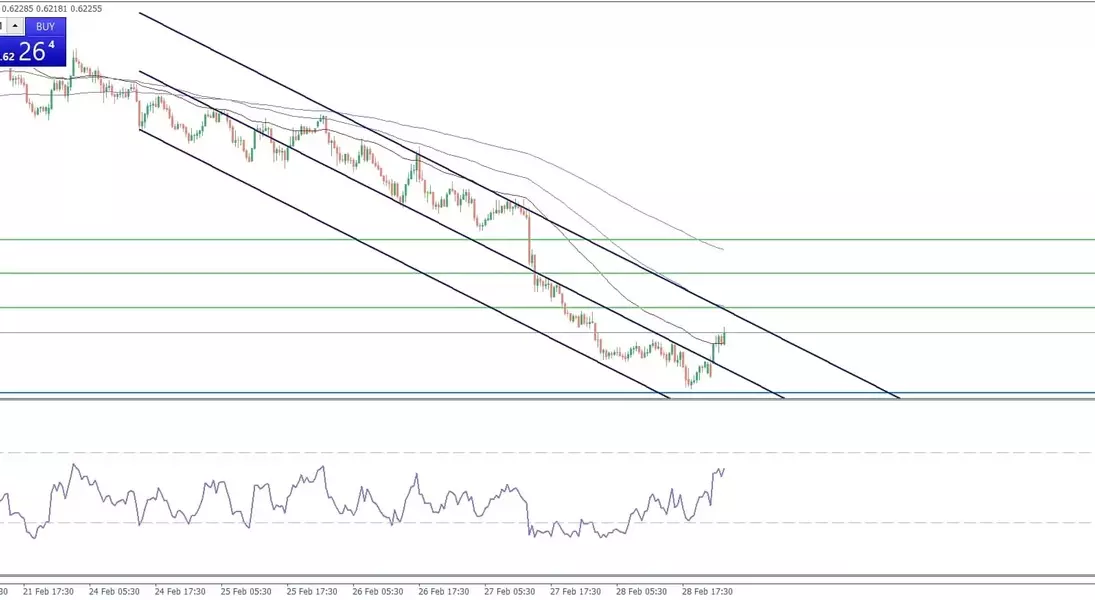The height and width of the screenshot is (600, 1095).
Task: Increase trade volume with the up arrow
Action: pos(15,27)
